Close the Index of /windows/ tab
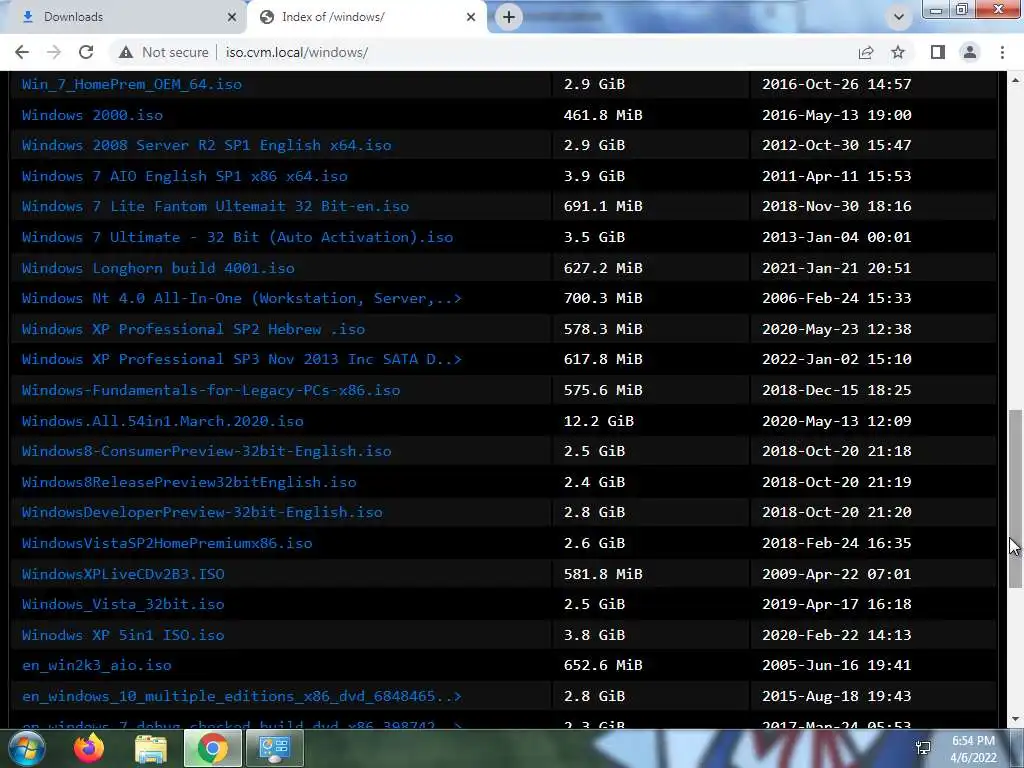The height and width of the screenshot is (768, 1024). click(471, 17)
